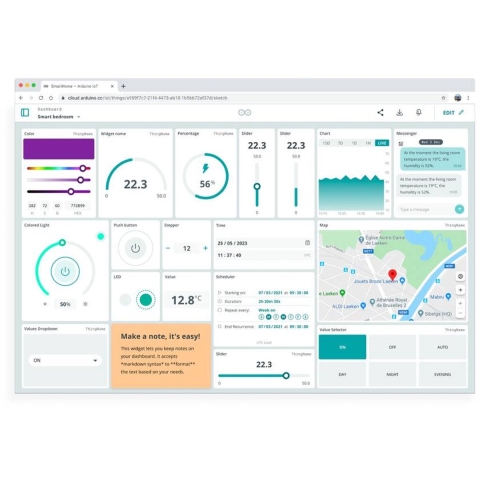The image size is (480, 480).
Task: Bookmark the page with star icon
Action: [443, 98]
